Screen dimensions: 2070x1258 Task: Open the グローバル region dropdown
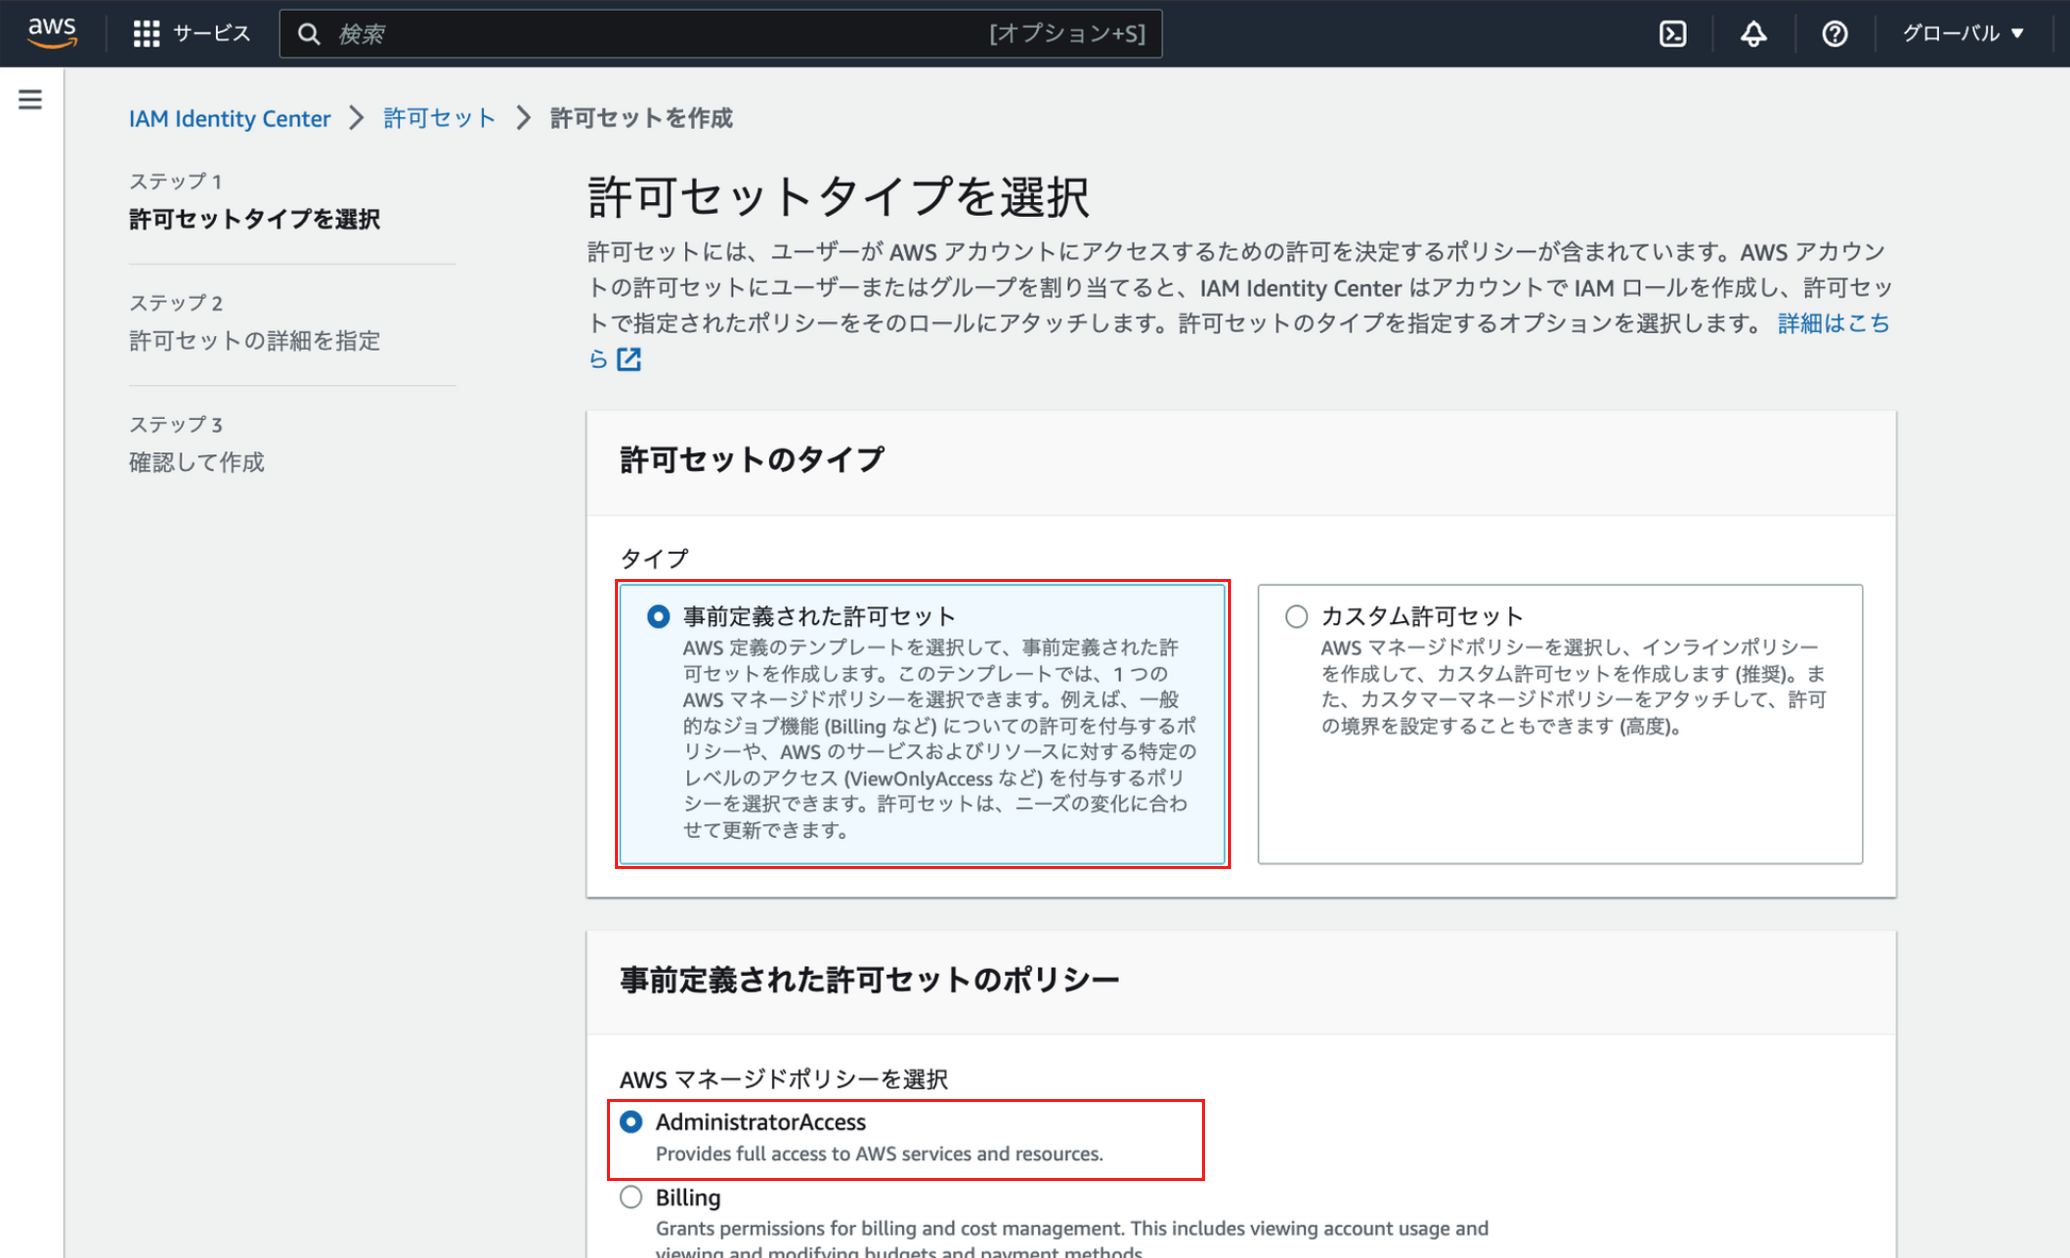click(1962, 33)
